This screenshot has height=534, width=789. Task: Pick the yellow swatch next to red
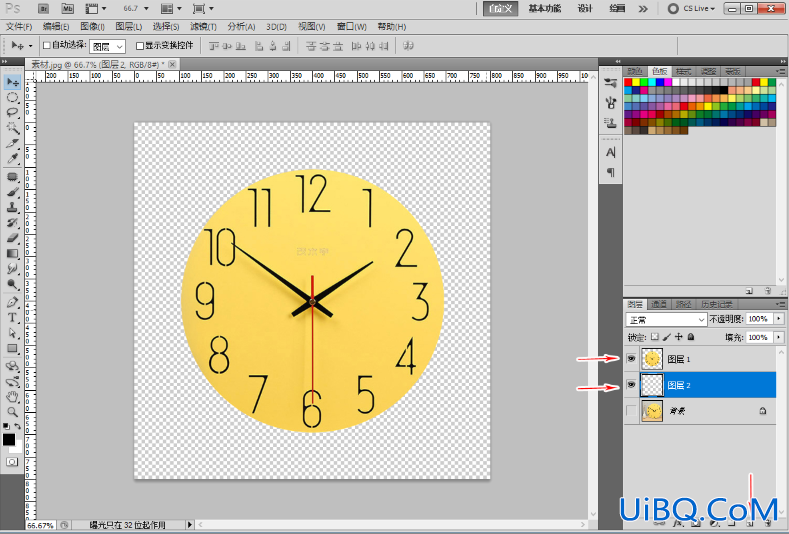pyautogui.click(x=636, y=82)
